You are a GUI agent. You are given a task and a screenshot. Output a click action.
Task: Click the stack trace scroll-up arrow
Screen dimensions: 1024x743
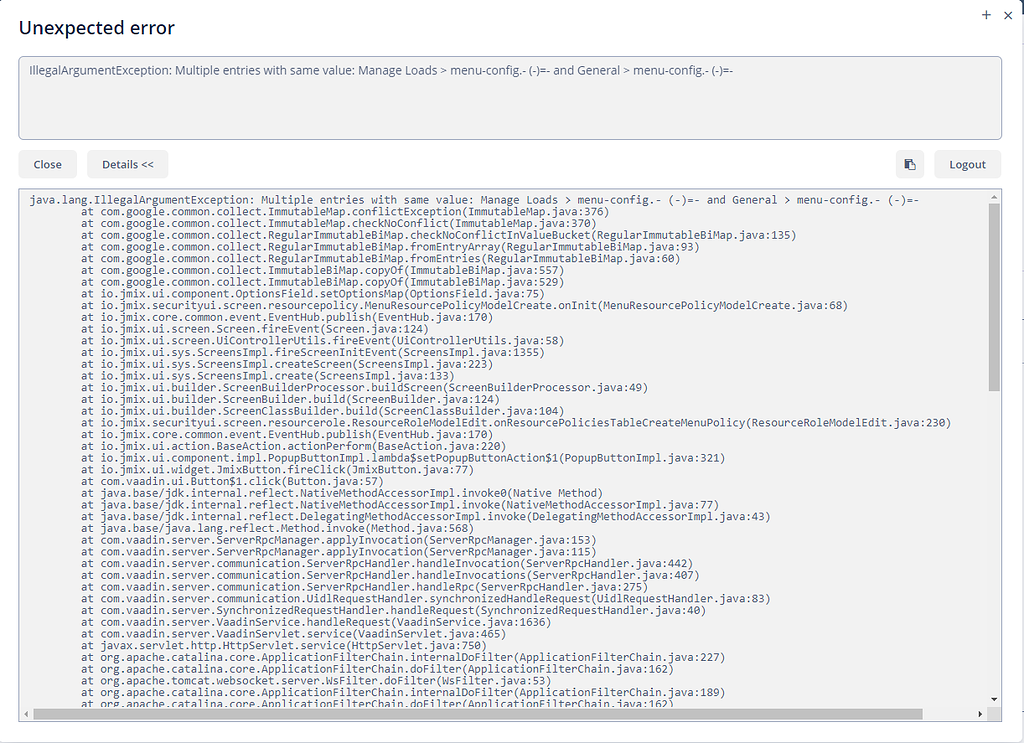click(994, 197)
